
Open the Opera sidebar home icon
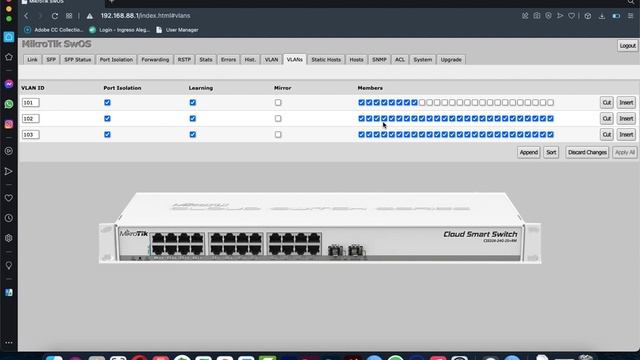[x=9, y=37]
